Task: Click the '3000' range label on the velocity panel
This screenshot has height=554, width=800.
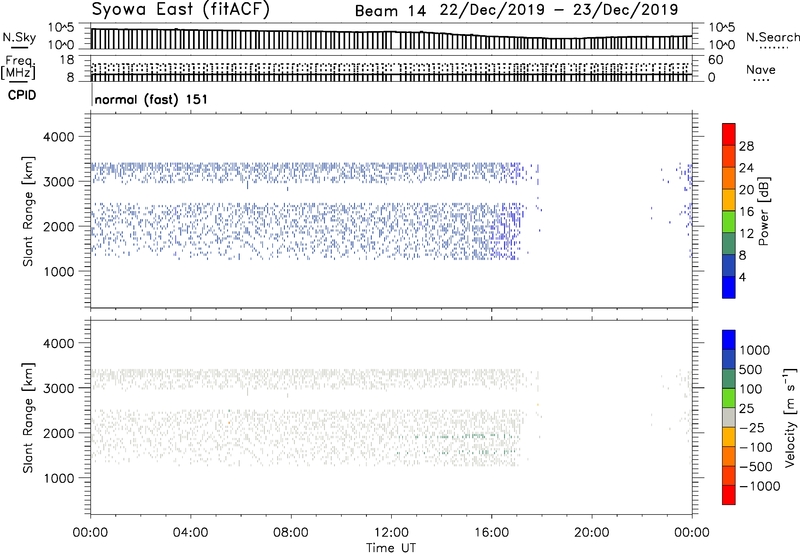Action: (58, 388)
